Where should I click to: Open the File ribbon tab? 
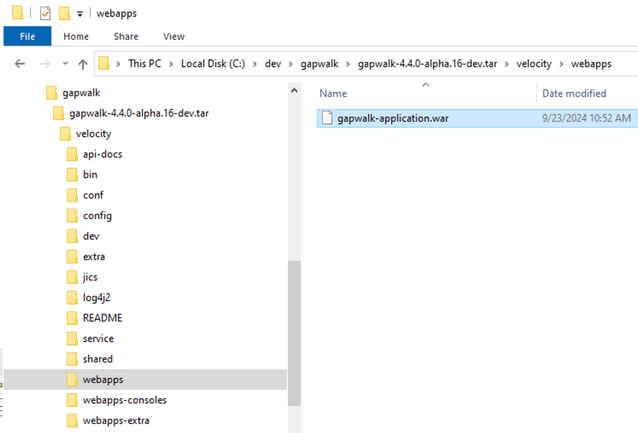[27, 36]
